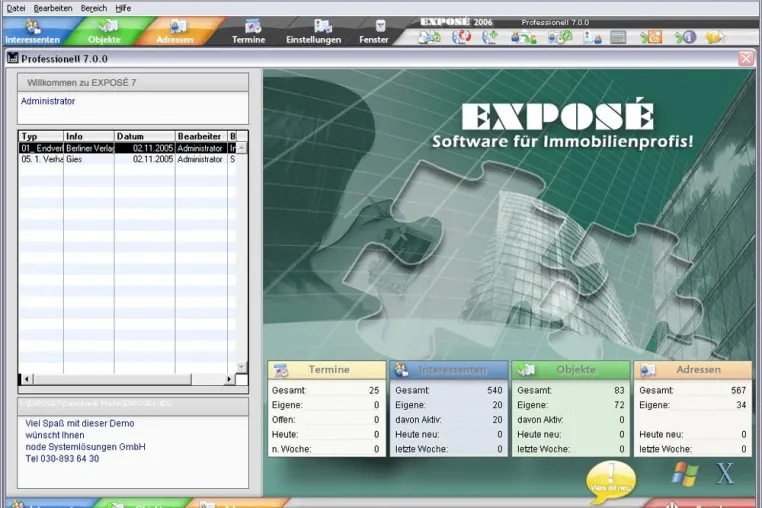Click the down arrow of list scrollbar
The height and width of the screenshot is (508, 762).
(x=242, y=367)
